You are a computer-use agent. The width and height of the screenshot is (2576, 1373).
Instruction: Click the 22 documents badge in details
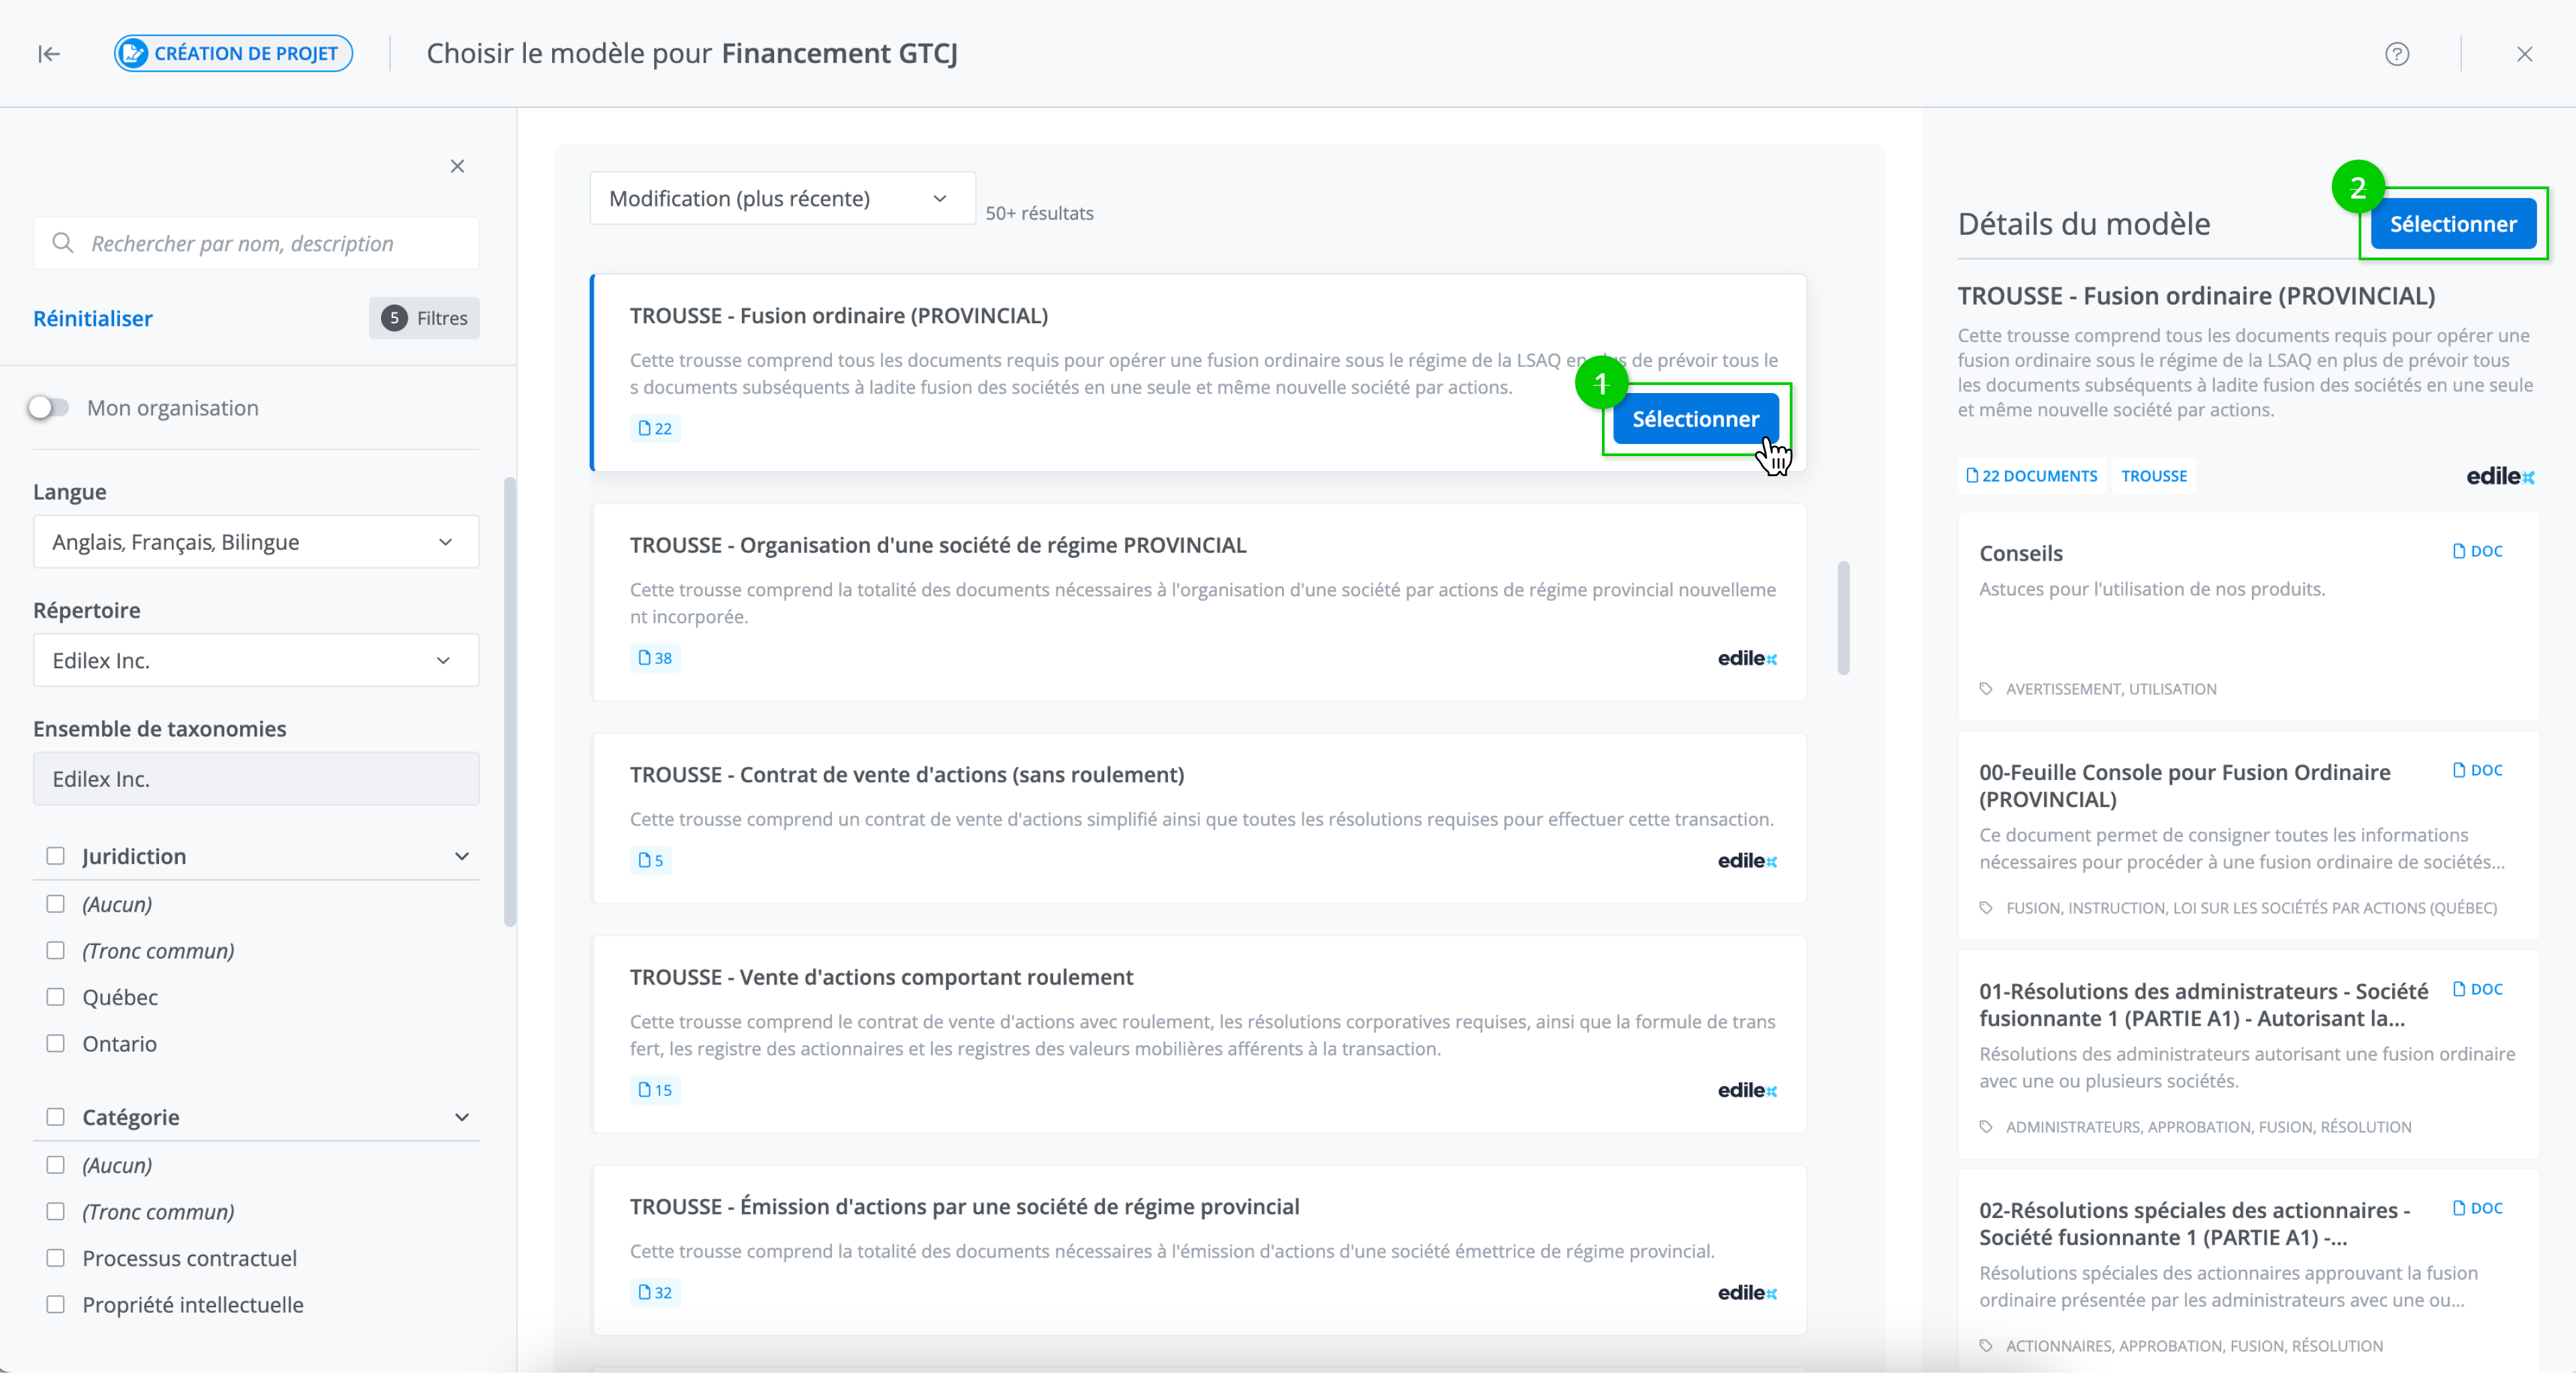[x=2031, y=476]
